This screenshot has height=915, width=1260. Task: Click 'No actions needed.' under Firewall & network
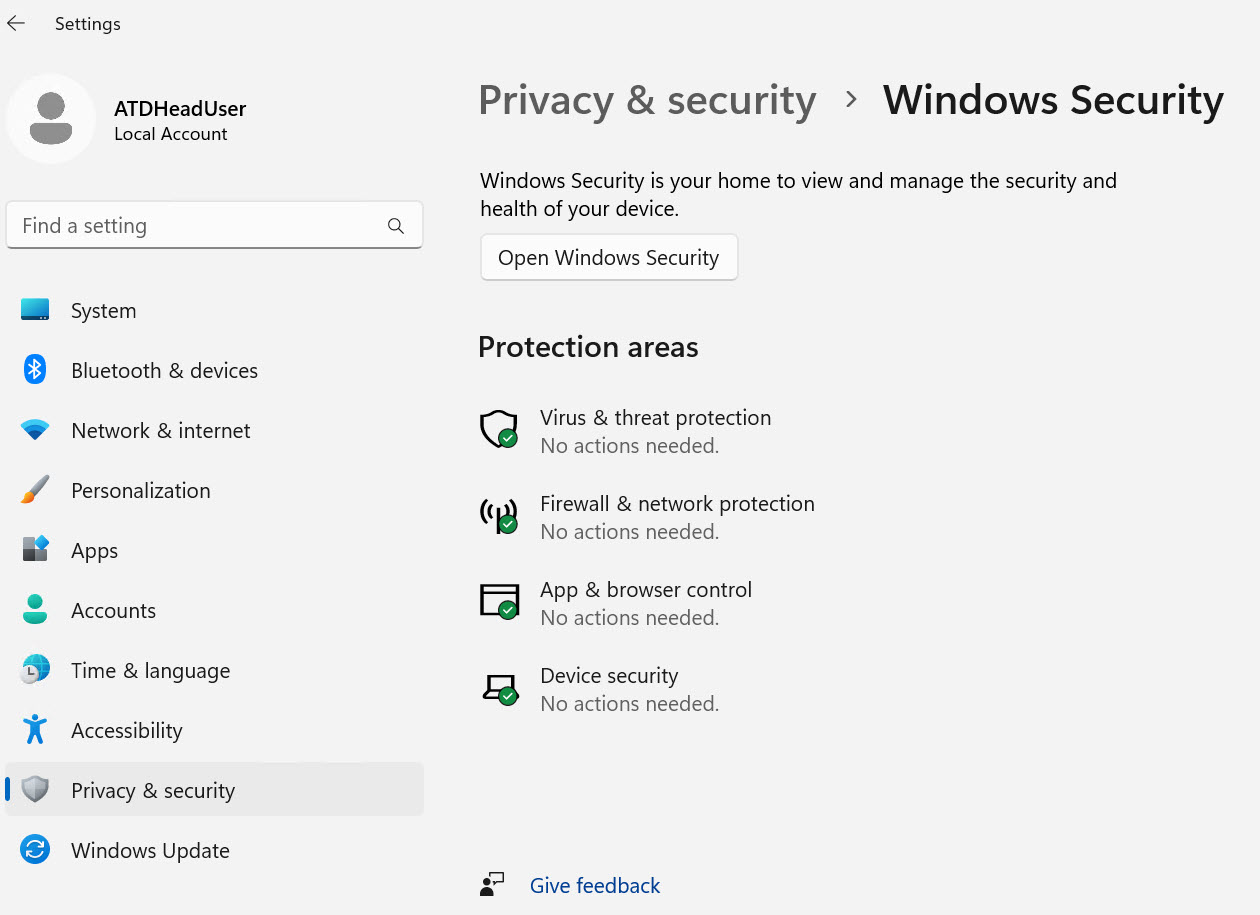[630, 532]
